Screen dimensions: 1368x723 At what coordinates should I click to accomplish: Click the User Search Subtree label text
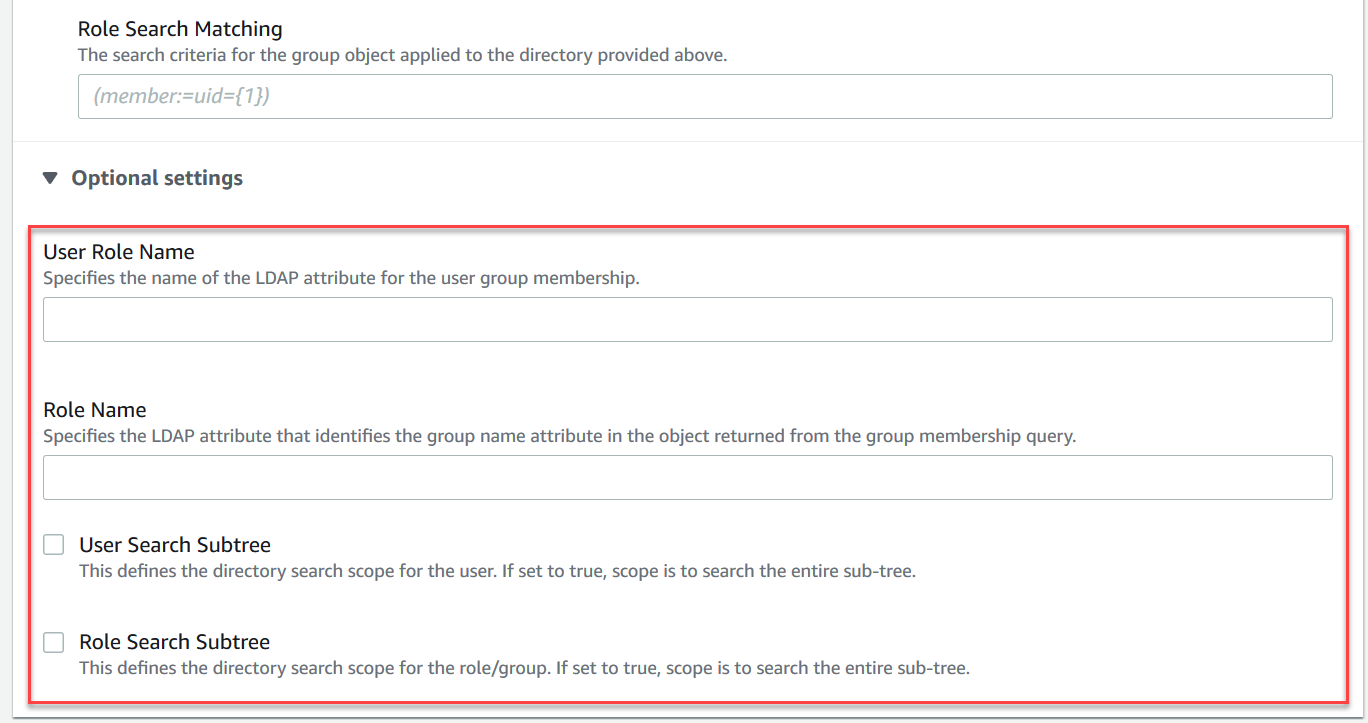[x=175, y=544]
